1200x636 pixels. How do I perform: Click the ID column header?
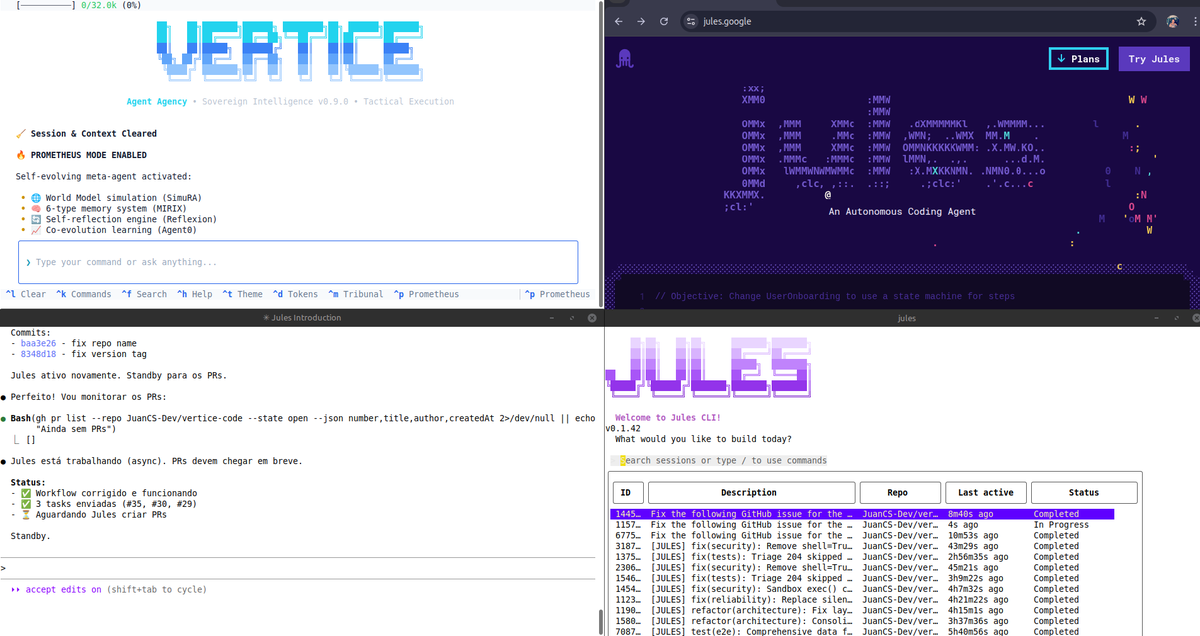[x=626, y=492]
